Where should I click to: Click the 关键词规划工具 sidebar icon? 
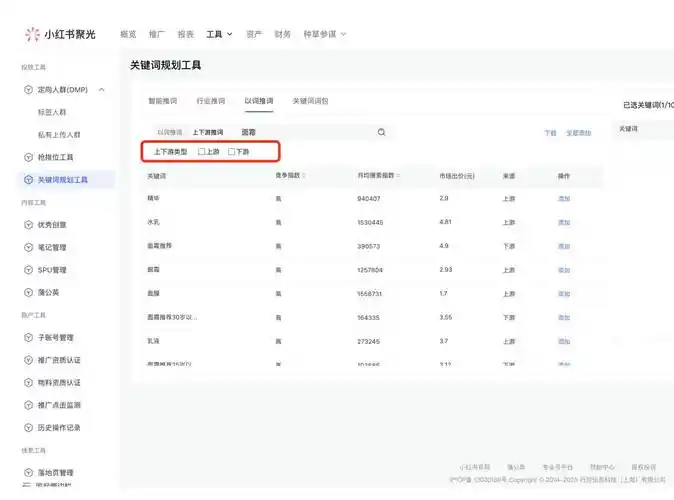pyautogui.click(x=28, y=180)
